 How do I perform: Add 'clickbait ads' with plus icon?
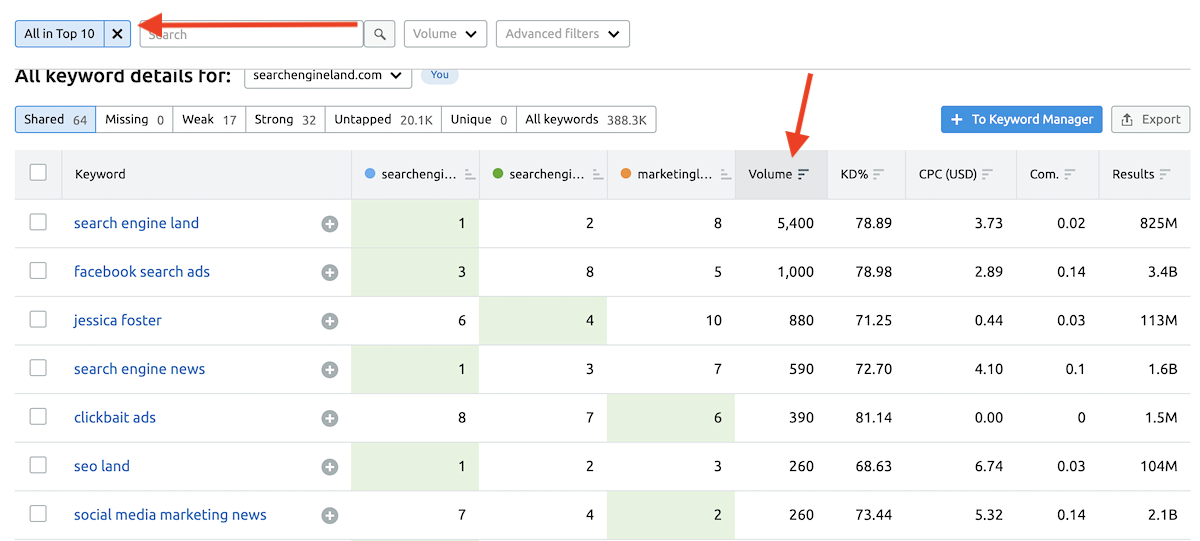[330, 418]
